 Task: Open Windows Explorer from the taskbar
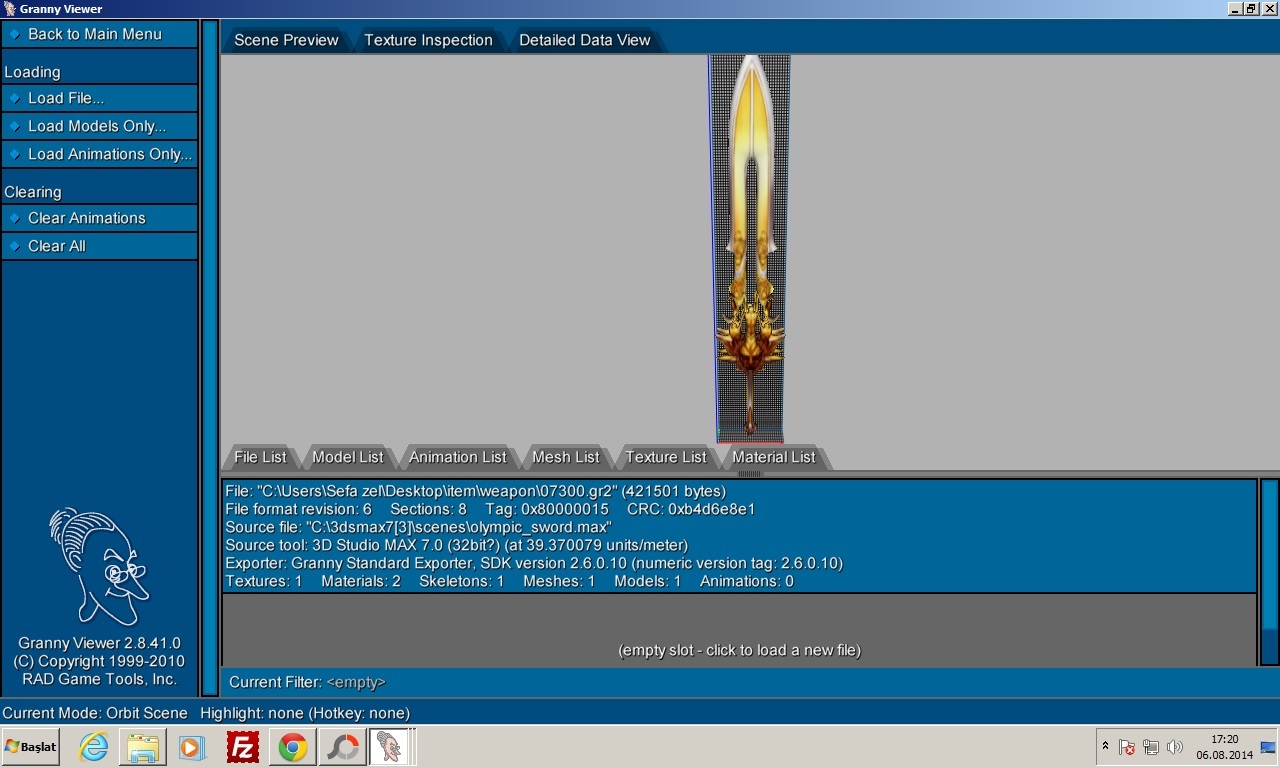tap(143, 747)
